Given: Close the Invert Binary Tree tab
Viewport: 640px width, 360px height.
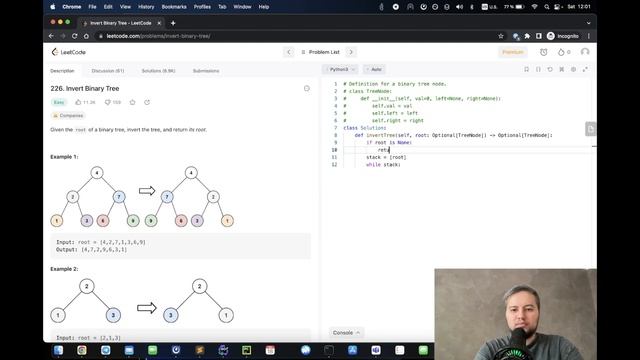Looking at the screenshot, I should tap(159, 23).
